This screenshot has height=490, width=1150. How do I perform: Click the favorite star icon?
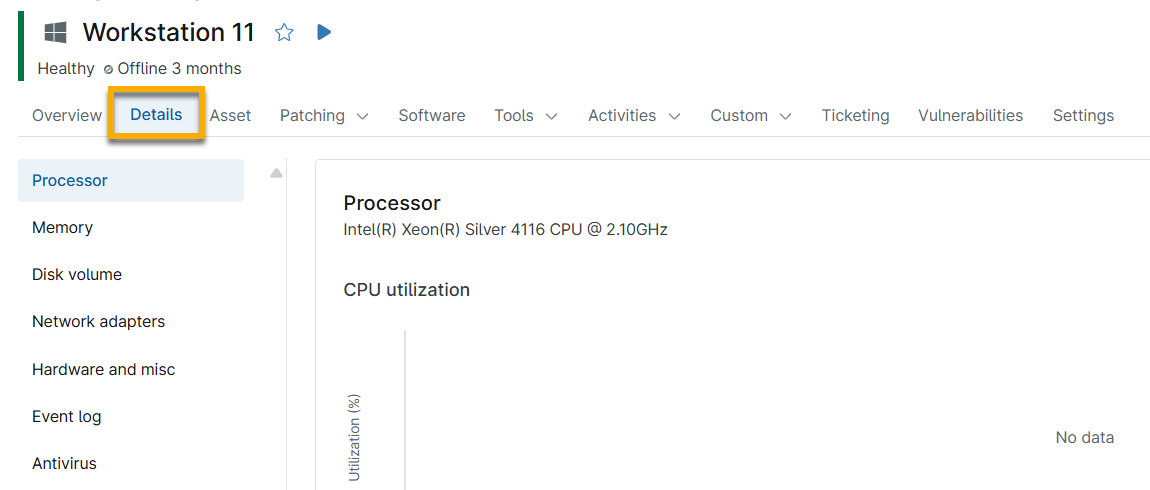pos(284,33)
